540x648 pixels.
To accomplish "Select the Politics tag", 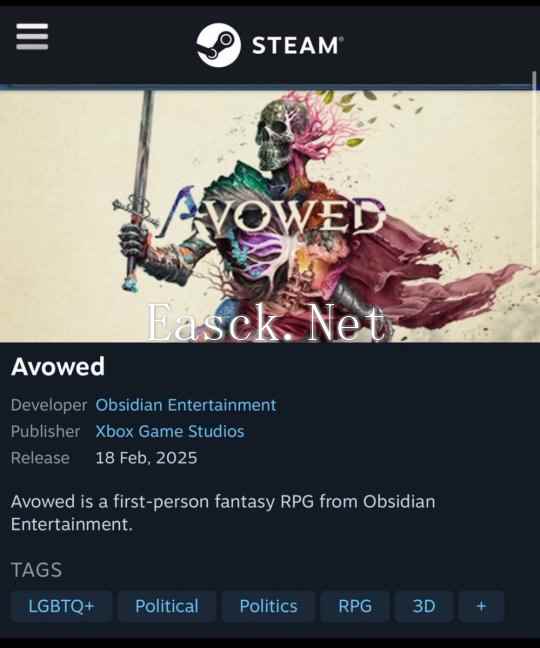I will coord(269,606).
